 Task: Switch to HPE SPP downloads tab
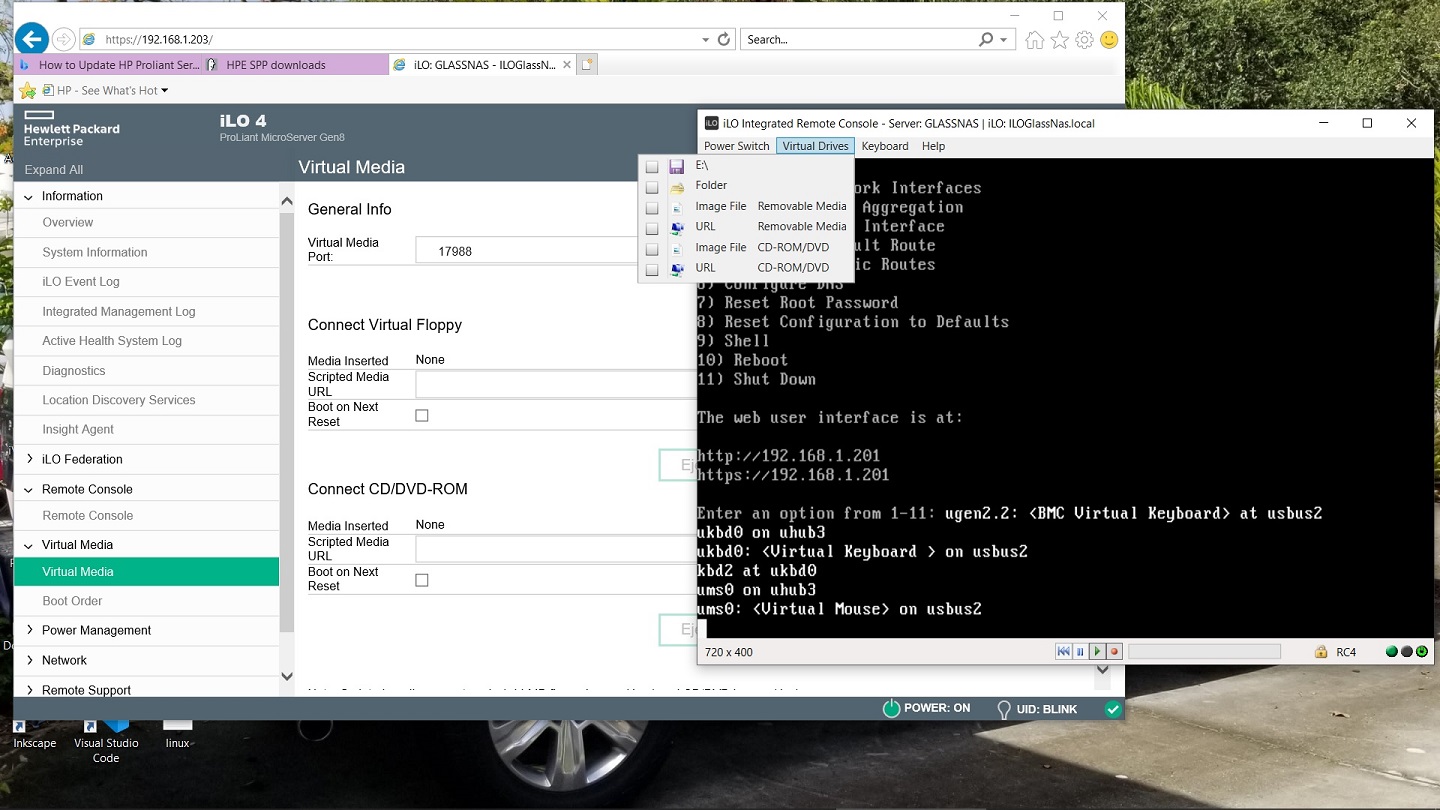(x=295, y=65)
